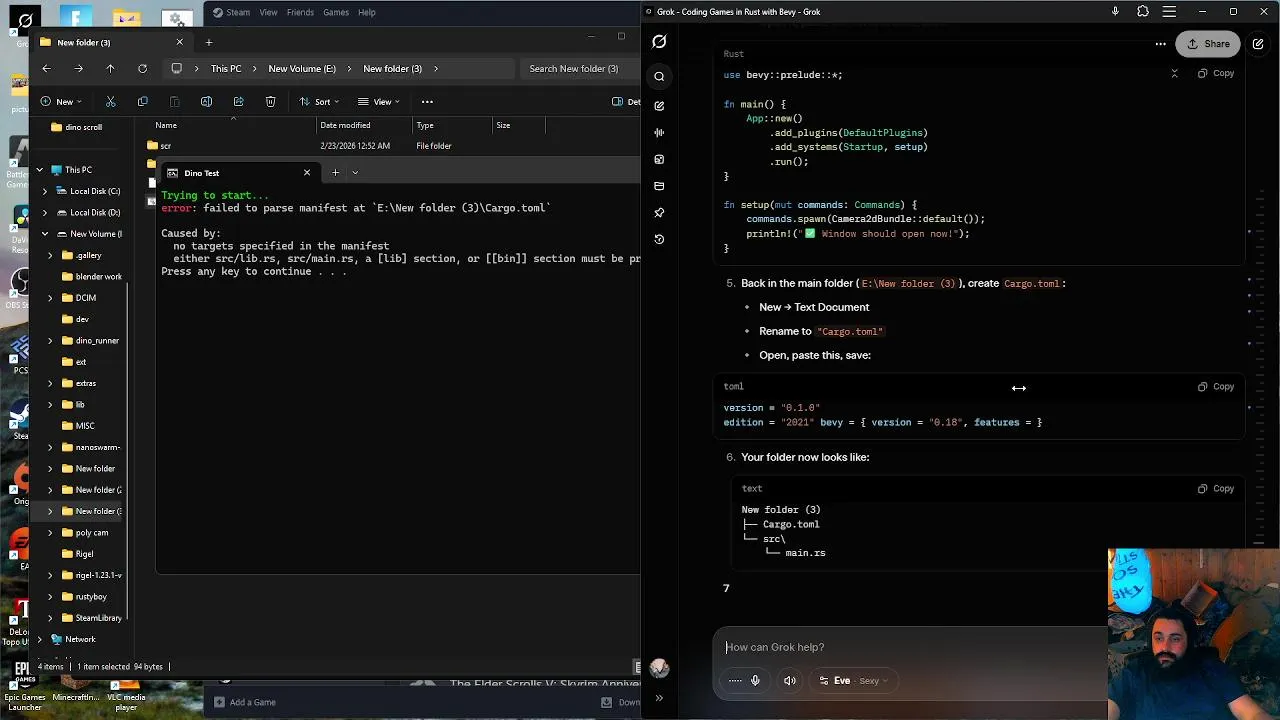1280x720 pixels.
Task: Open See more ellipsis in File Explorer toolbar
Action: [x=427, y=101]
